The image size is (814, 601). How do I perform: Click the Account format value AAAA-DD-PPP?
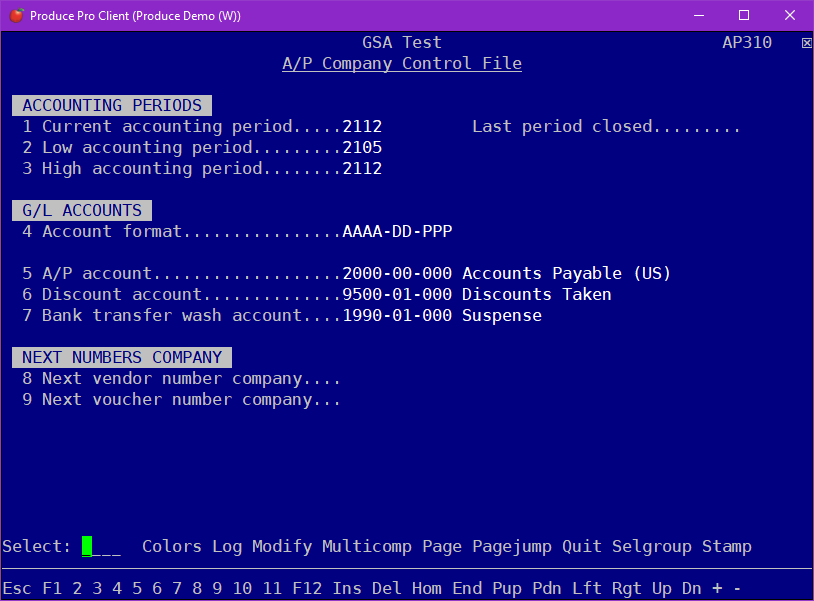(397, 231)
